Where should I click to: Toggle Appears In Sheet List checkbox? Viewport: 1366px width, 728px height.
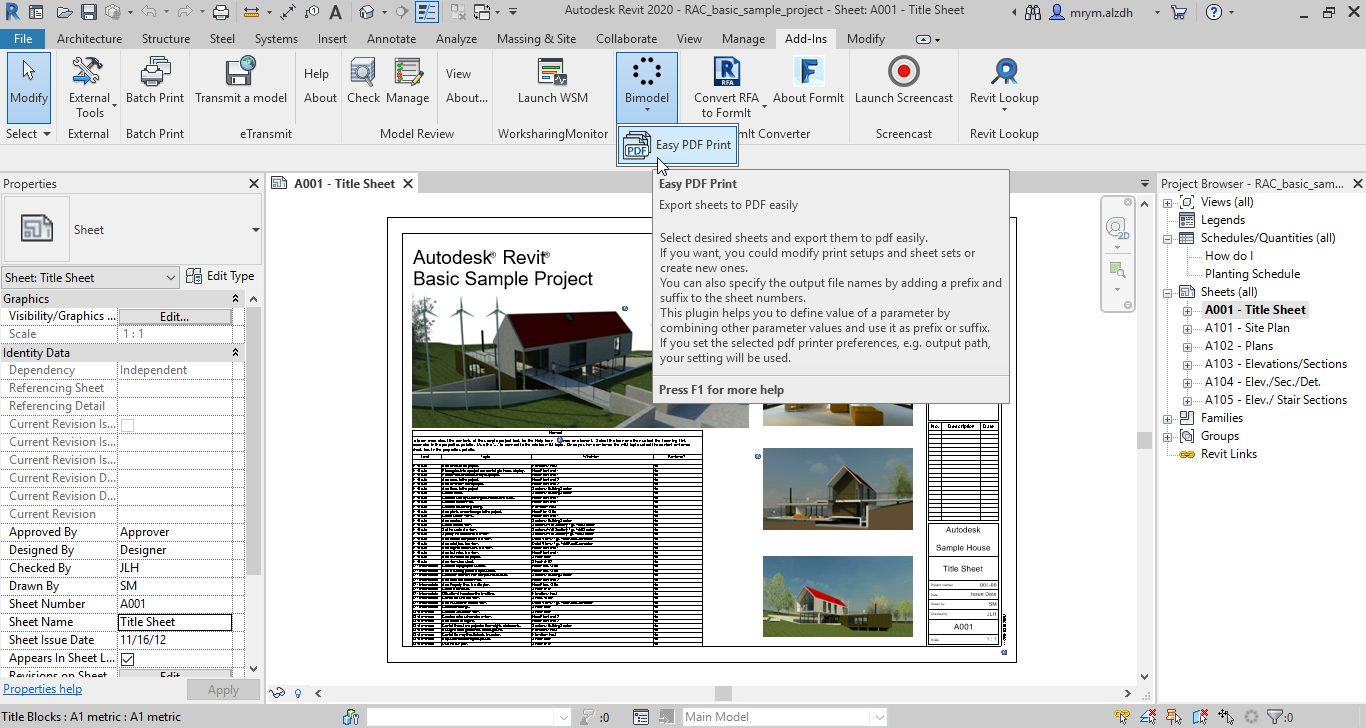127,659
